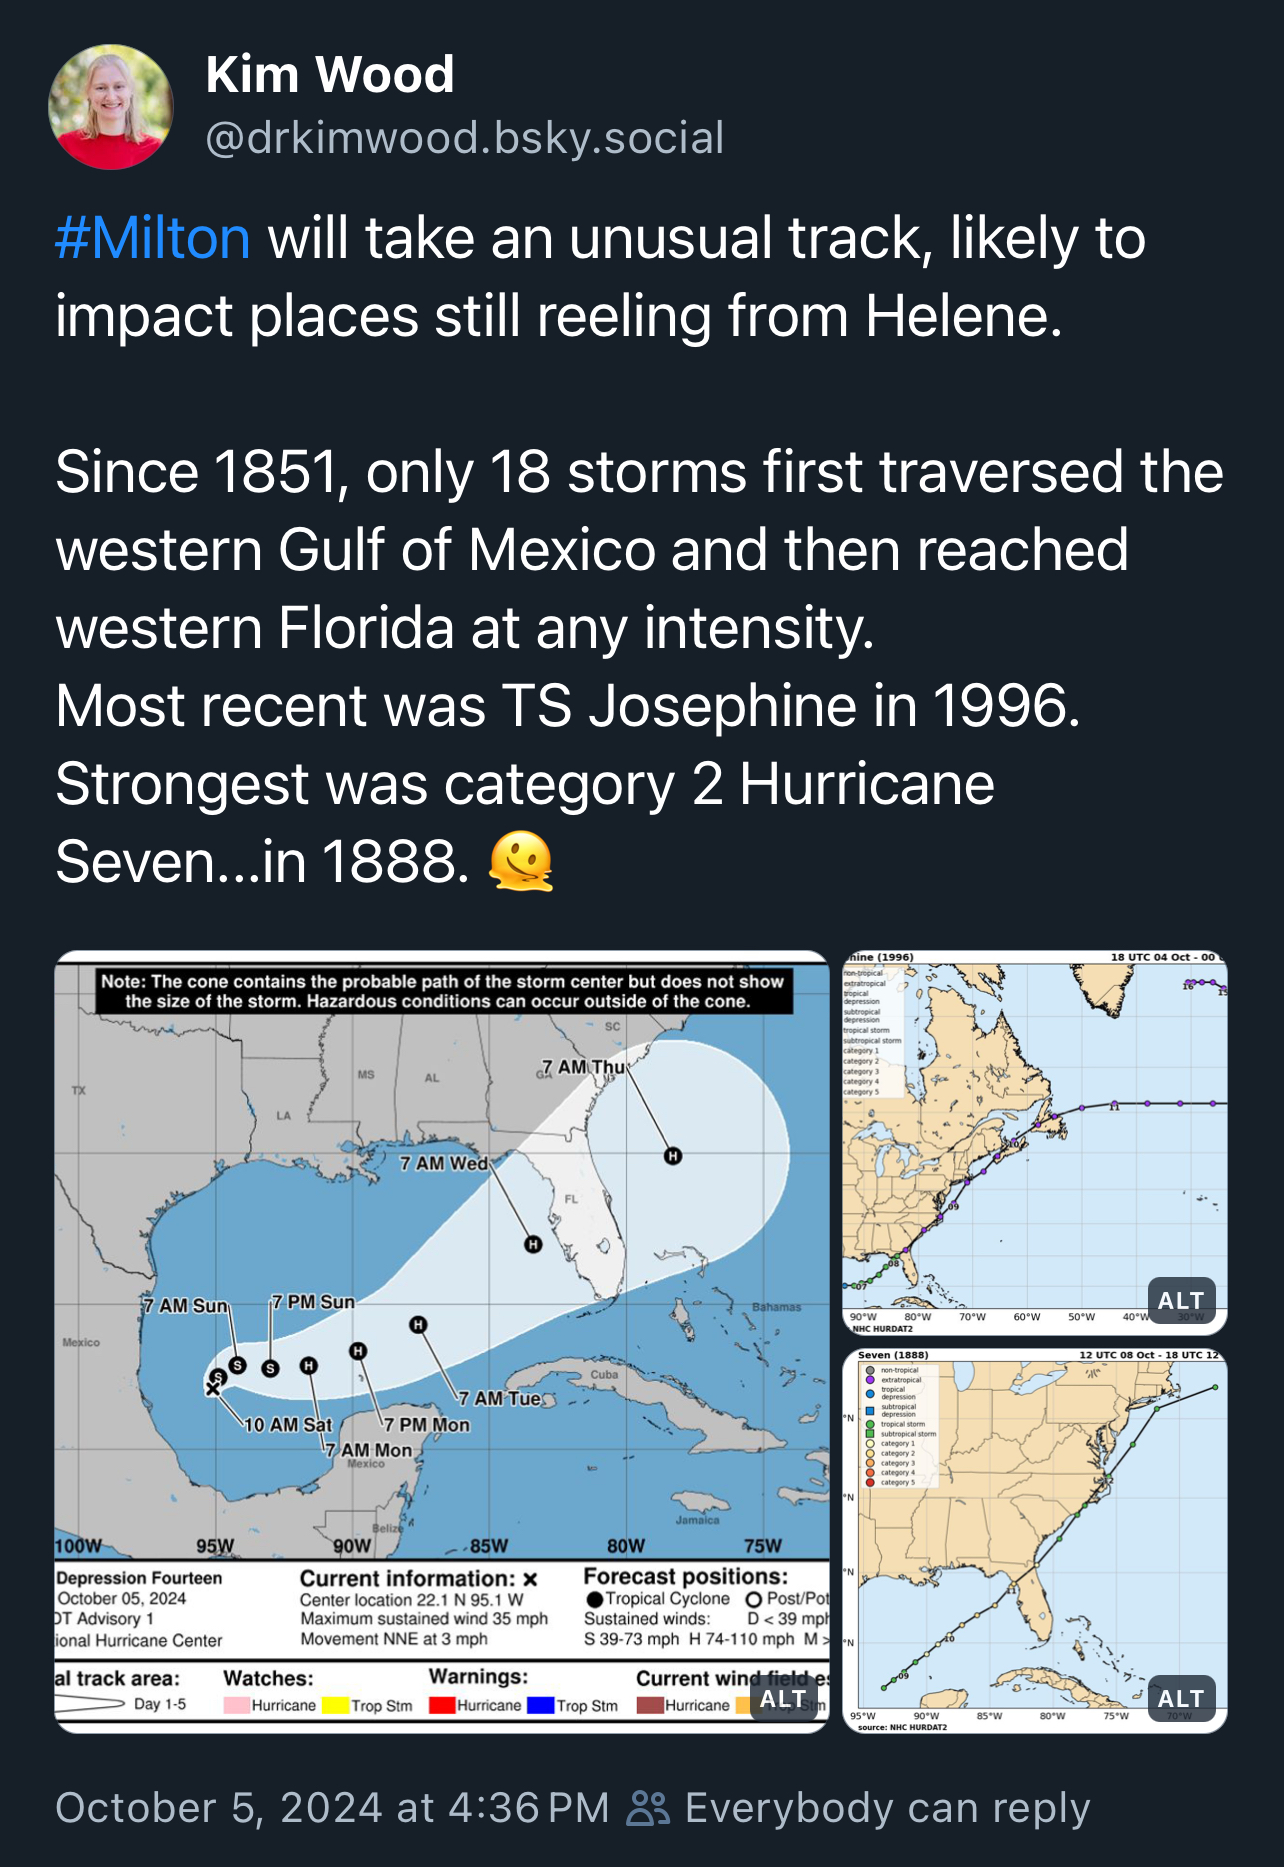1284x1867 pixels.
Task: Click the H marker for 7 AM Thu
Action: [673, 1156]
